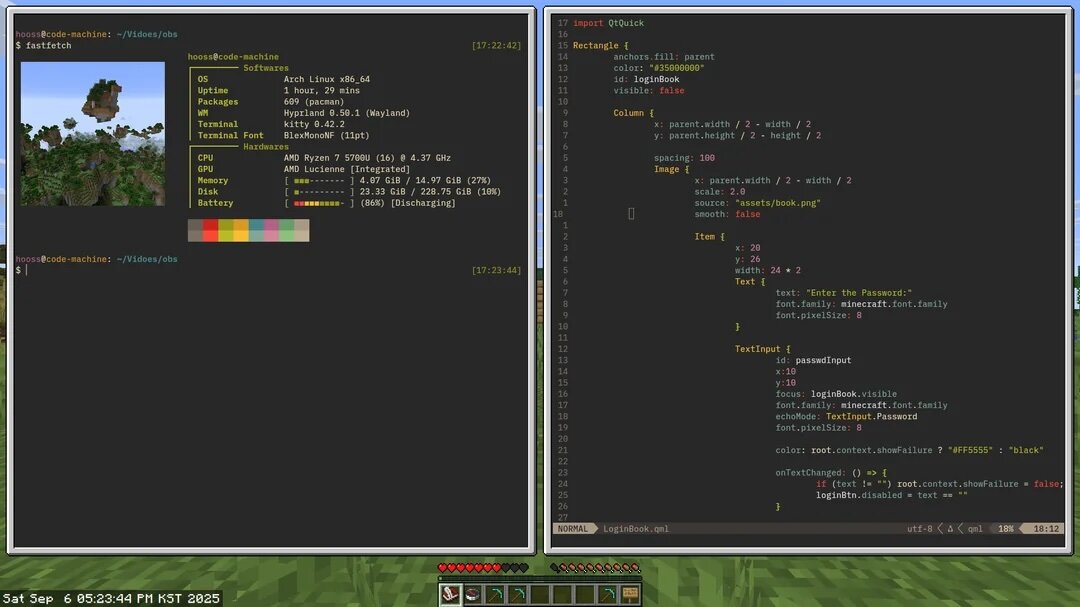Click 'smooth: false' on the current line
The width and height of the screenshot is (1080, 607).
coord(727,214)
